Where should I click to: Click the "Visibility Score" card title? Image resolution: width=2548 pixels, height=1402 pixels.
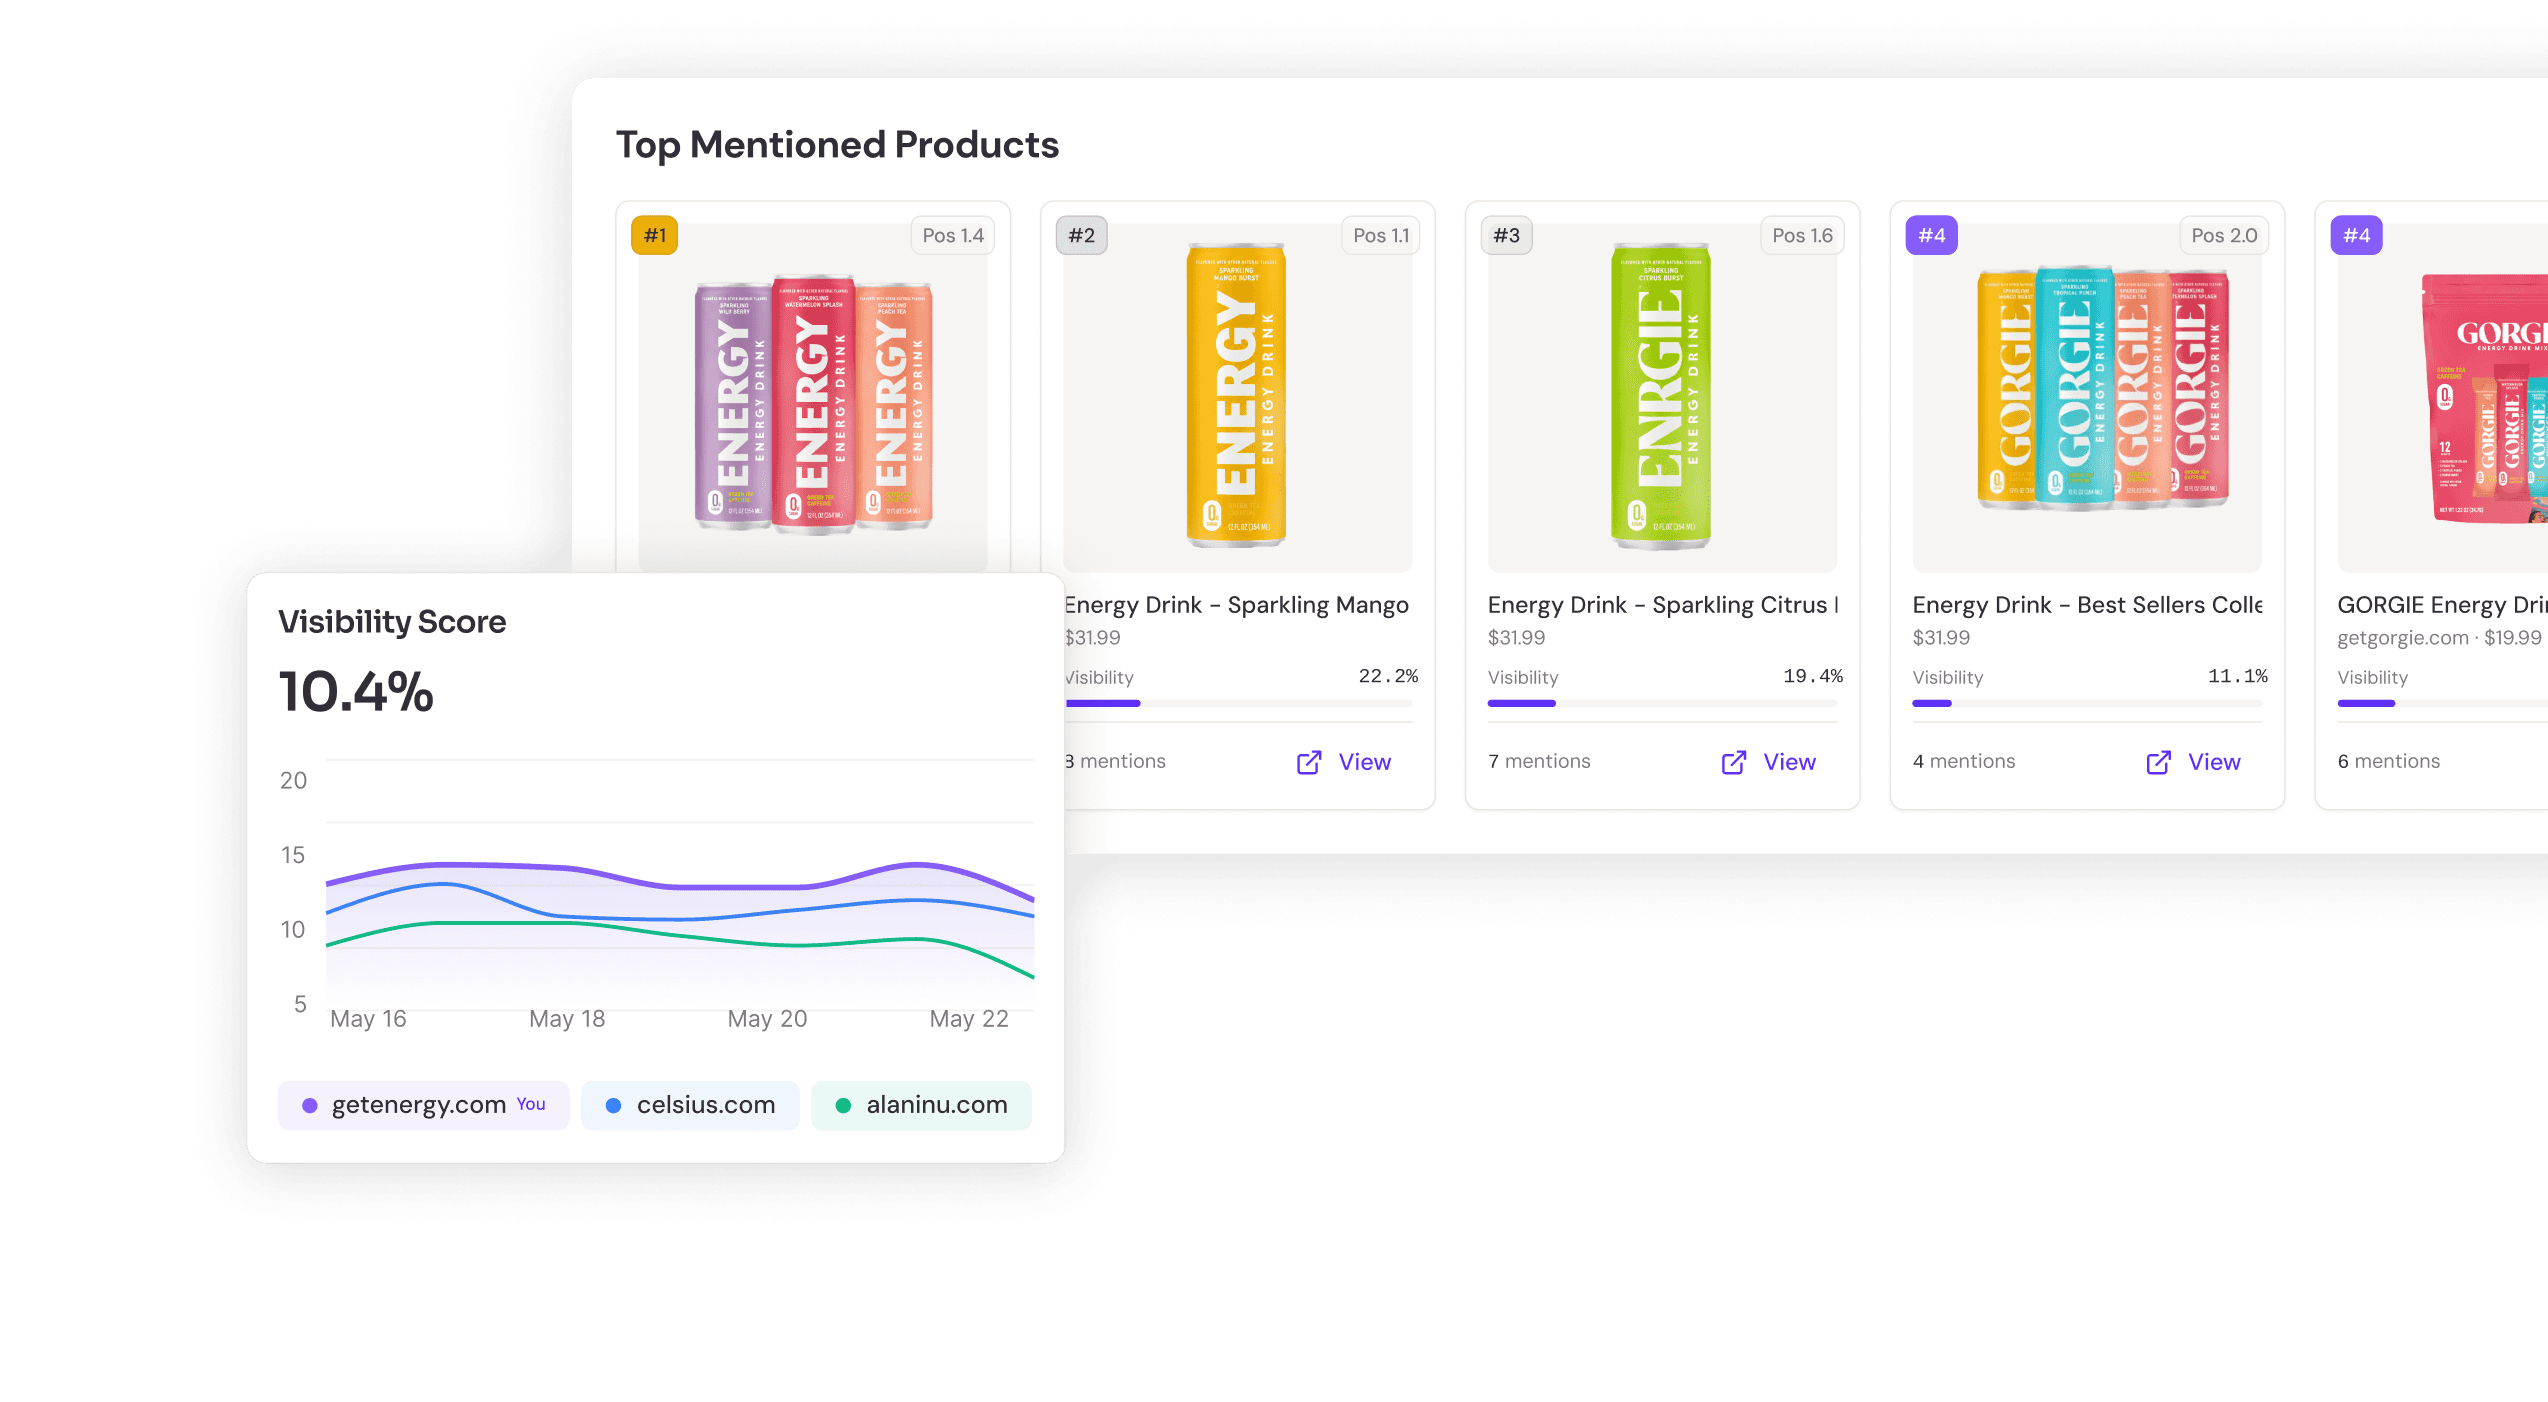click(392, 622)
